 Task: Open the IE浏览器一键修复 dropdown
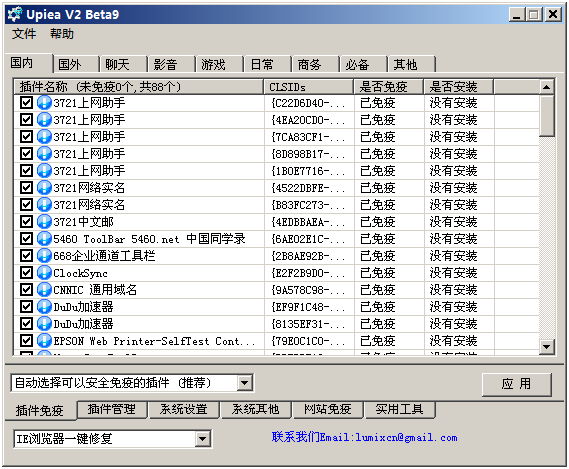coord(202,439)
